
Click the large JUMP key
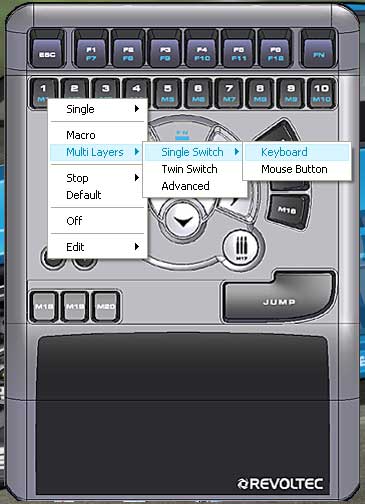point(279,298)
